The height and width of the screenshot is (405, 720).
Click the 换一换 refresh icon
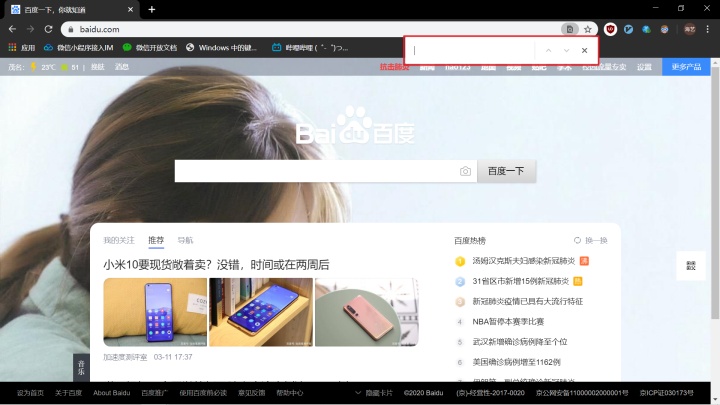tap(577, 240)
